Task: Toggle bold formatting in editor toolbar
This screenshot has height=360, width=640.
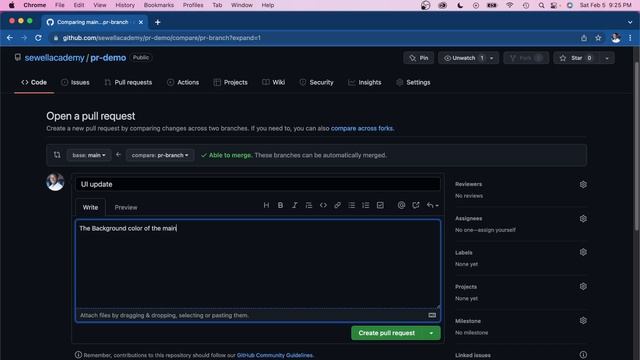Action: coord(280,205)
